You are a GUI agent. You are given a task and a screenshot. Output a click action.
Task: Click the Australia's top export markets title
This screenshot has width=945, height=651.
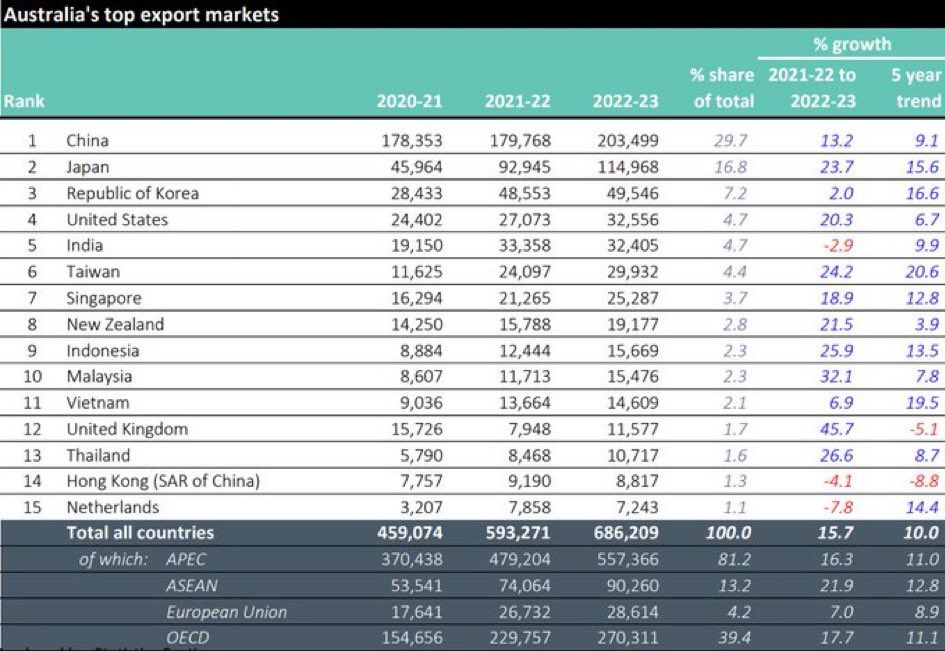tap(141, 14)
